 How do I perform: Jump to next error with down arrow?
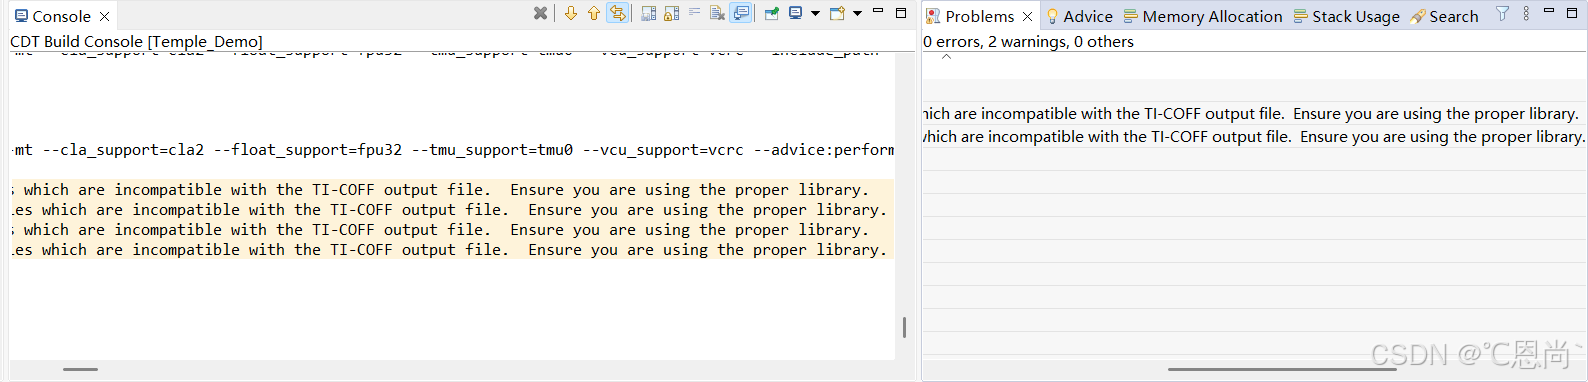pos(571,13)
